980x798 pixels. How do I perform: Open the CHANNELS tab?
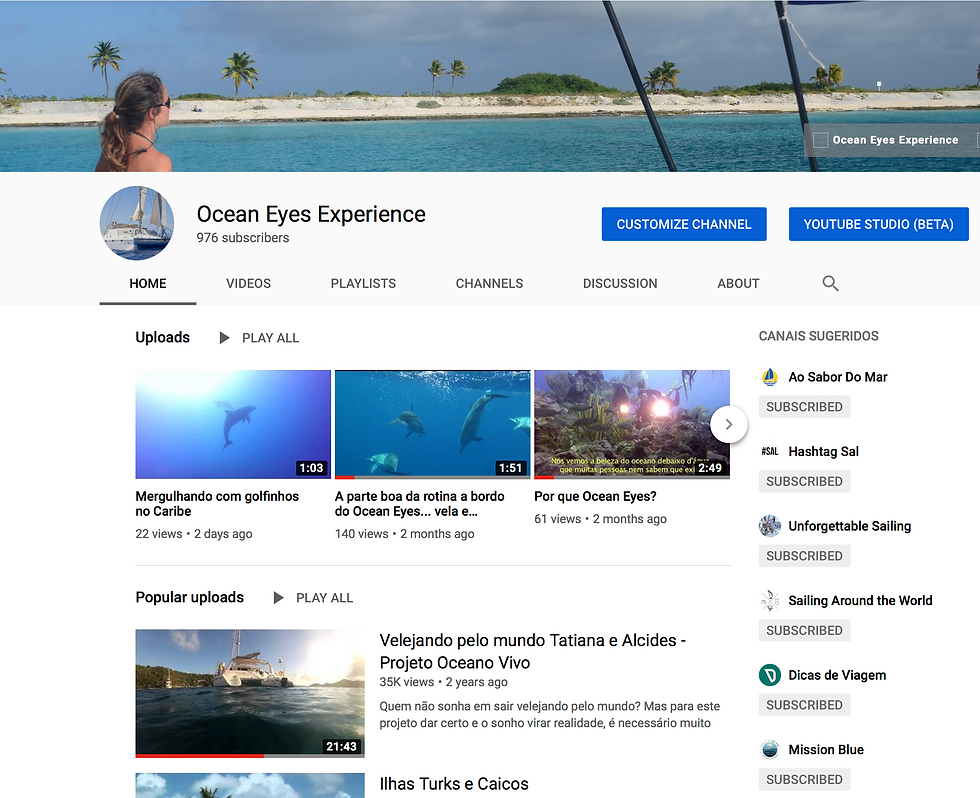tap(489, 284)
